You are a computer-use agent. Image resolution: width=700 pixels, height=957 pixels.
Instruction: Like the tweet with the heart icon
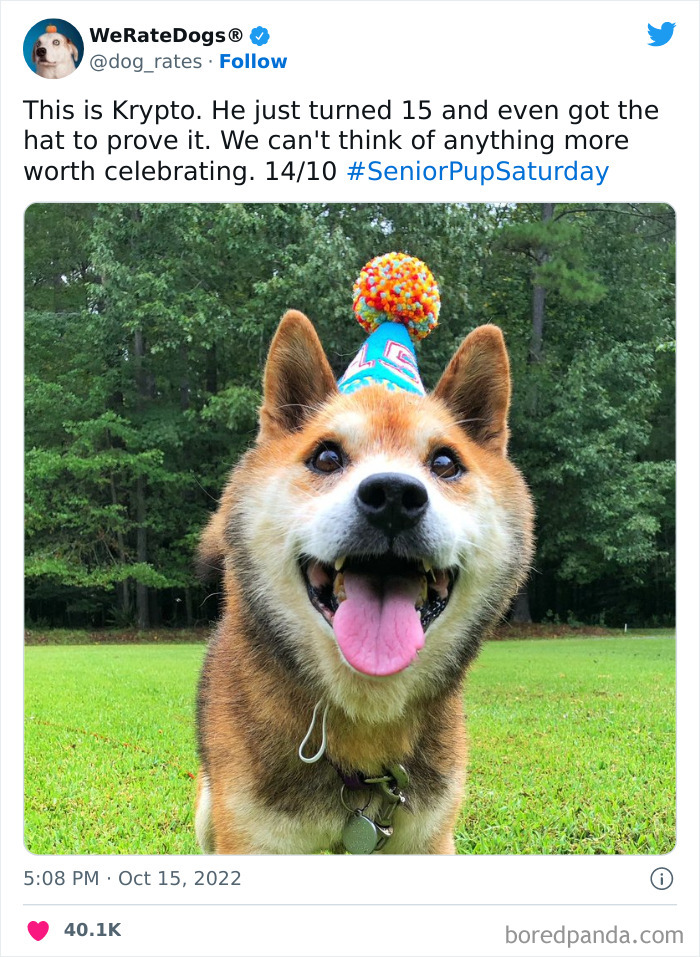click(38, 931)
